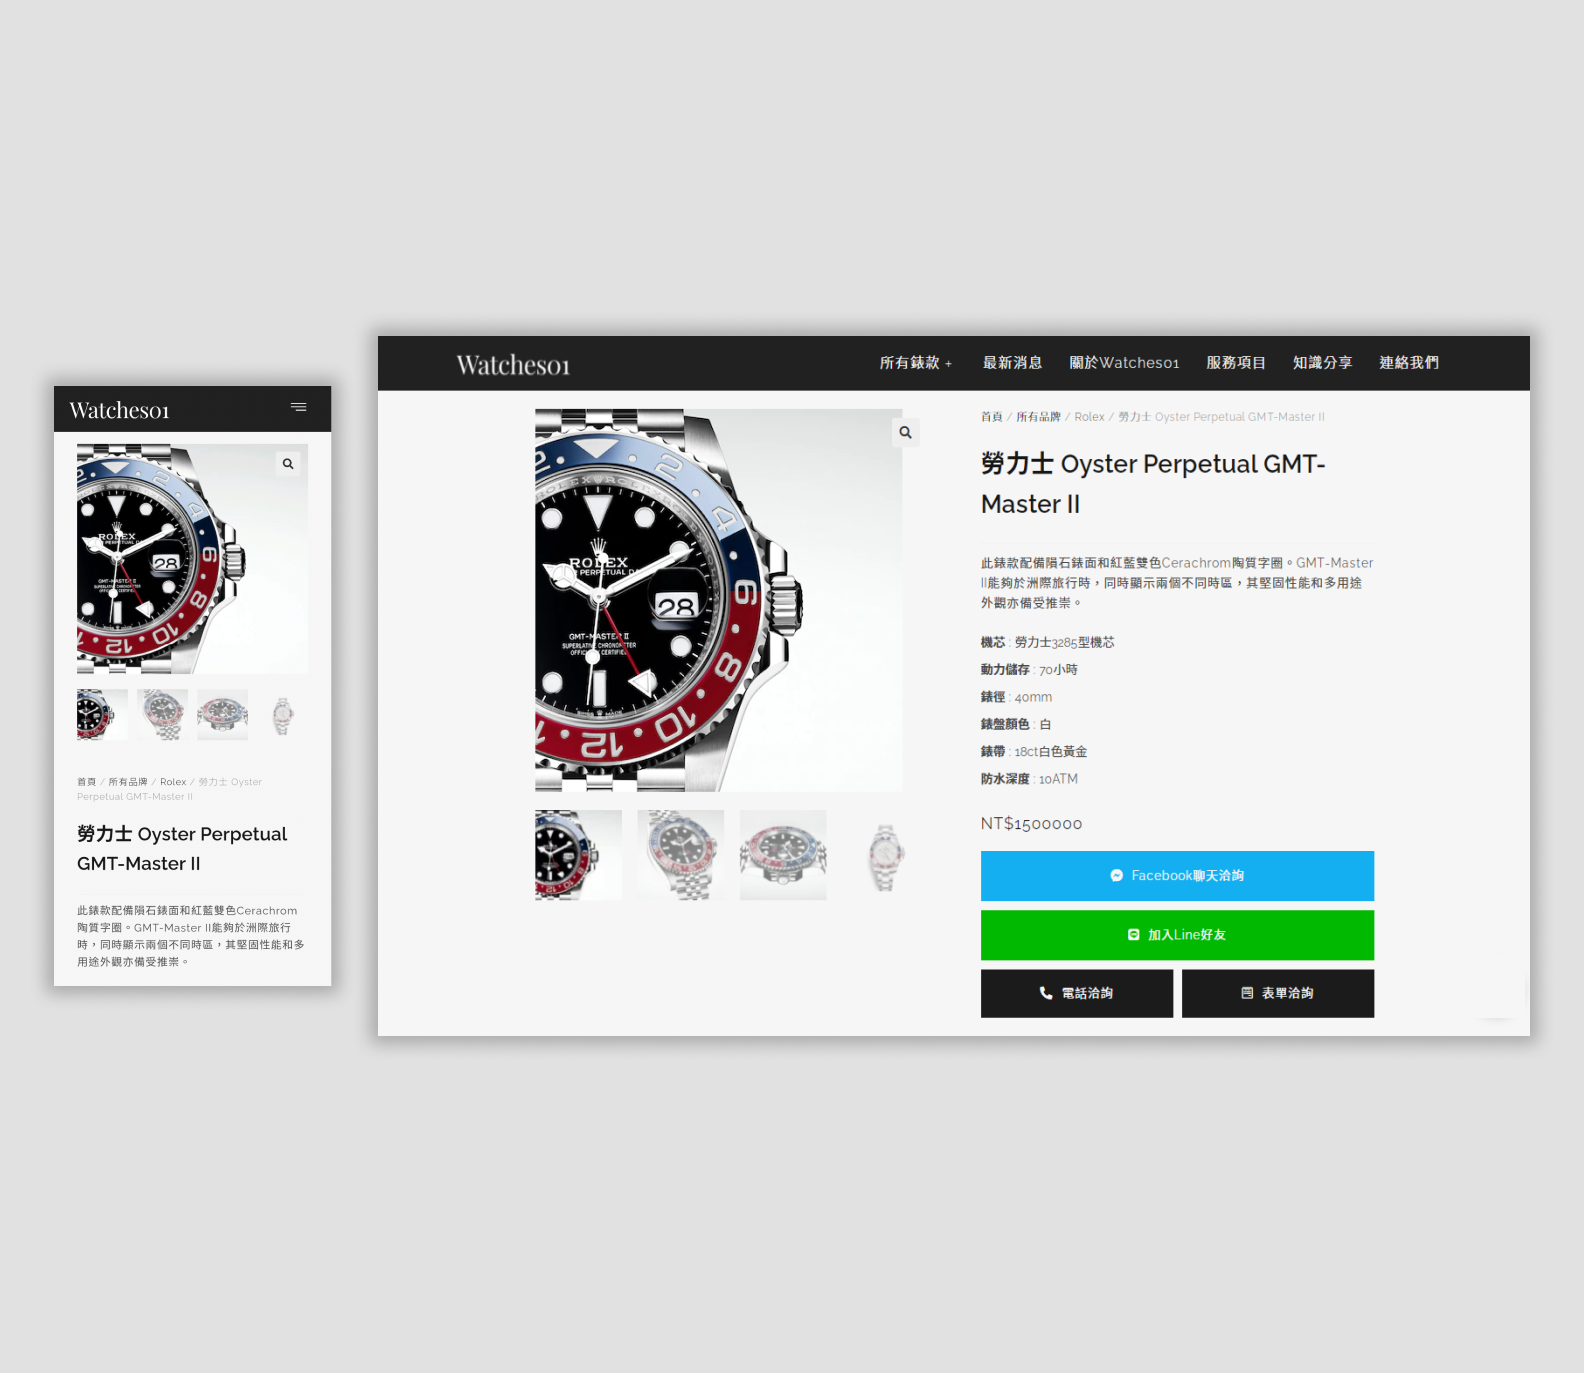The height and width of the screenshot is (1373, 1584).
Task: Click the Watches01 logo in mobile header
Action: [119, 410]
